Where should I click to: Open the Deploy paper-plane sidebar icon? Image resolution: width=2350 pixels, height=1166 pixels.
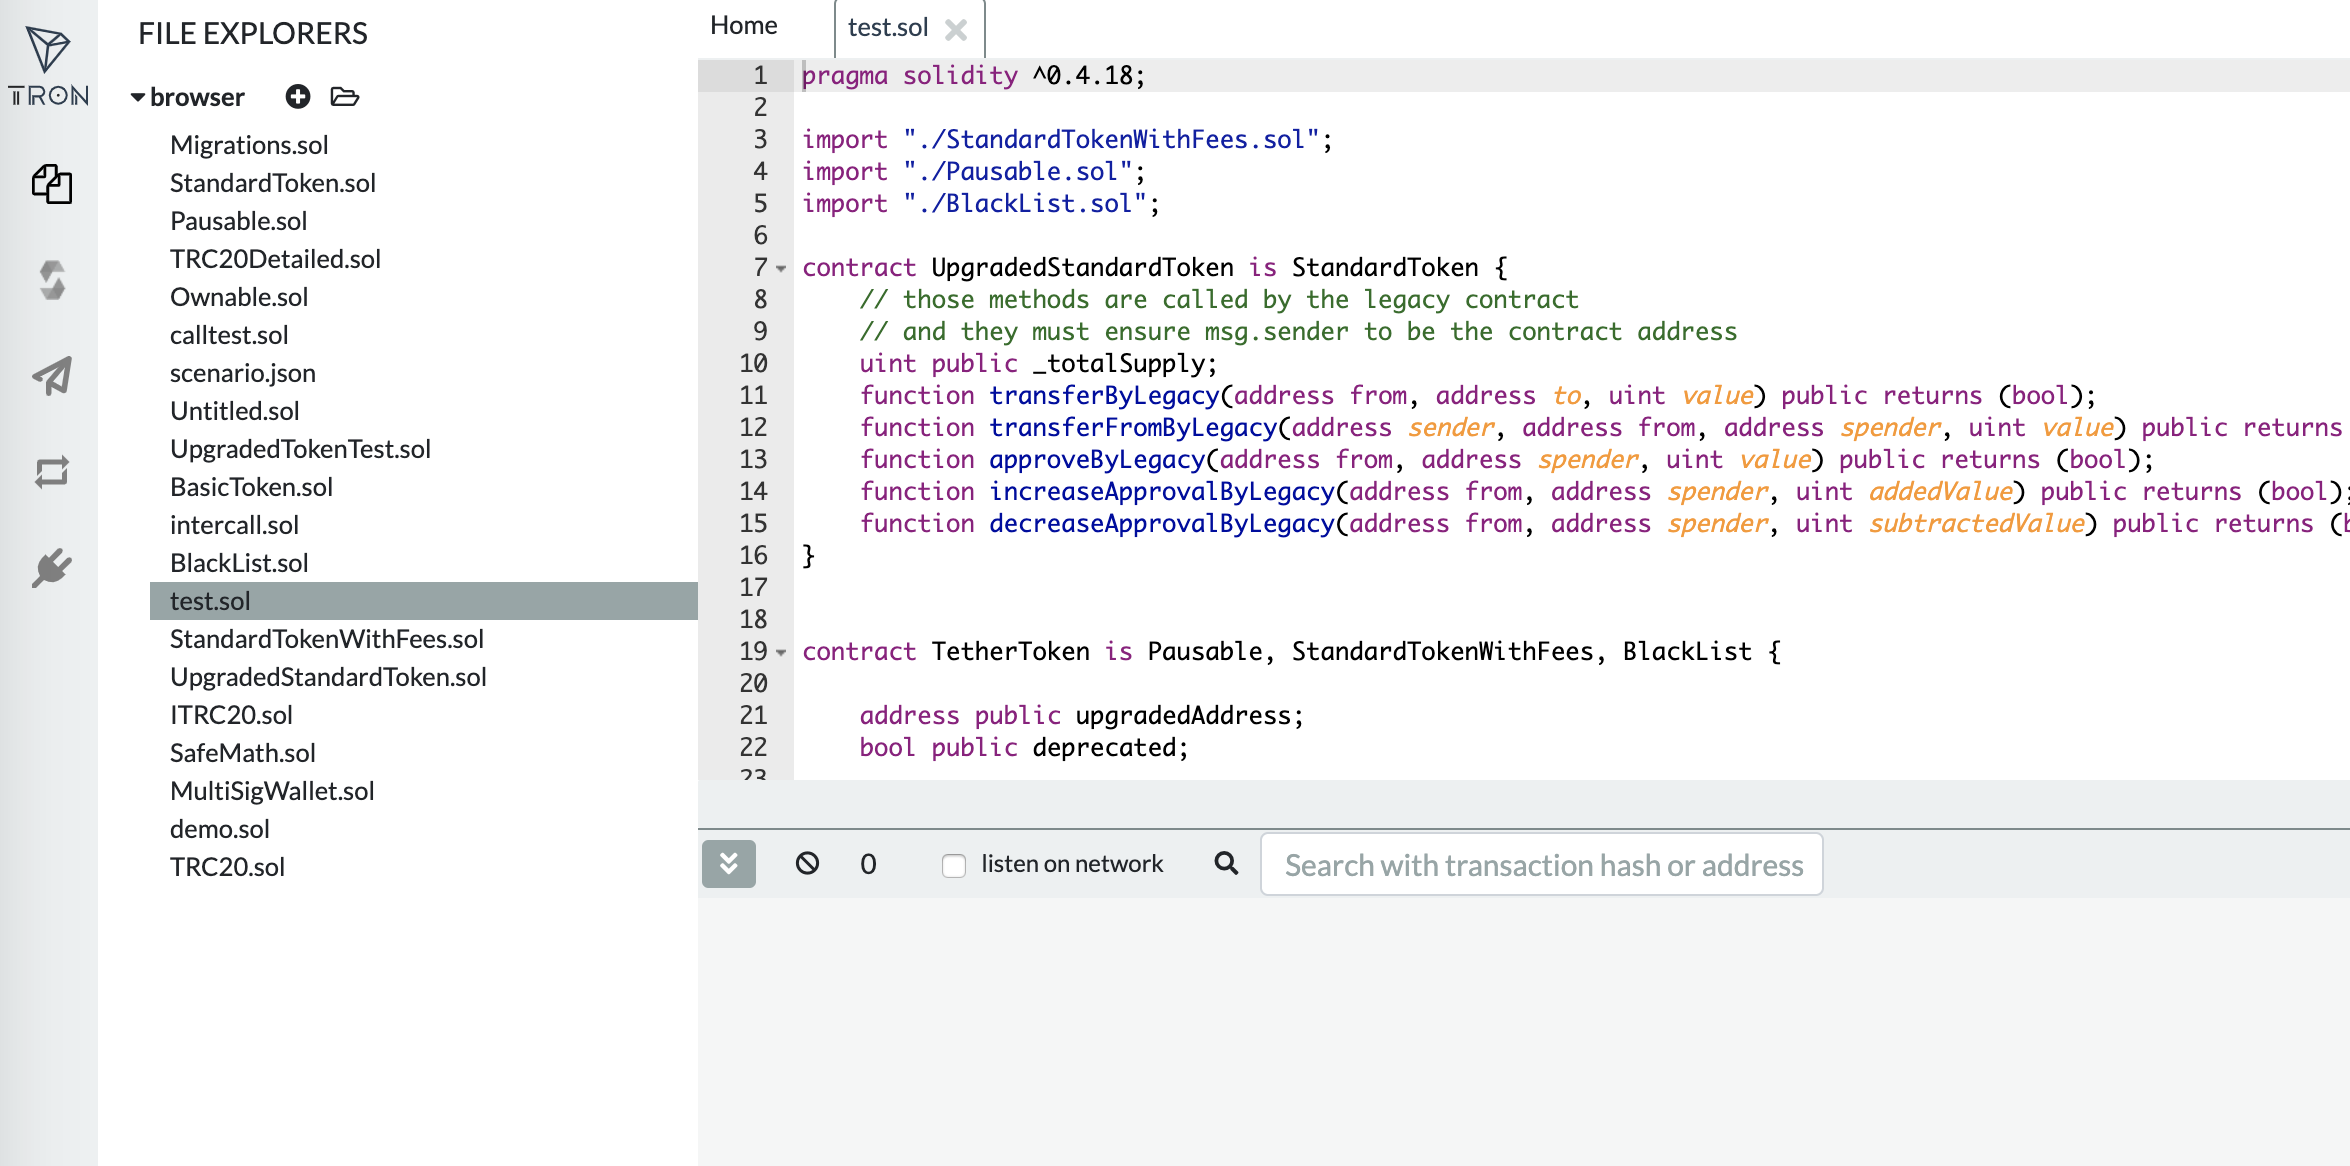[x=52, y=376]
